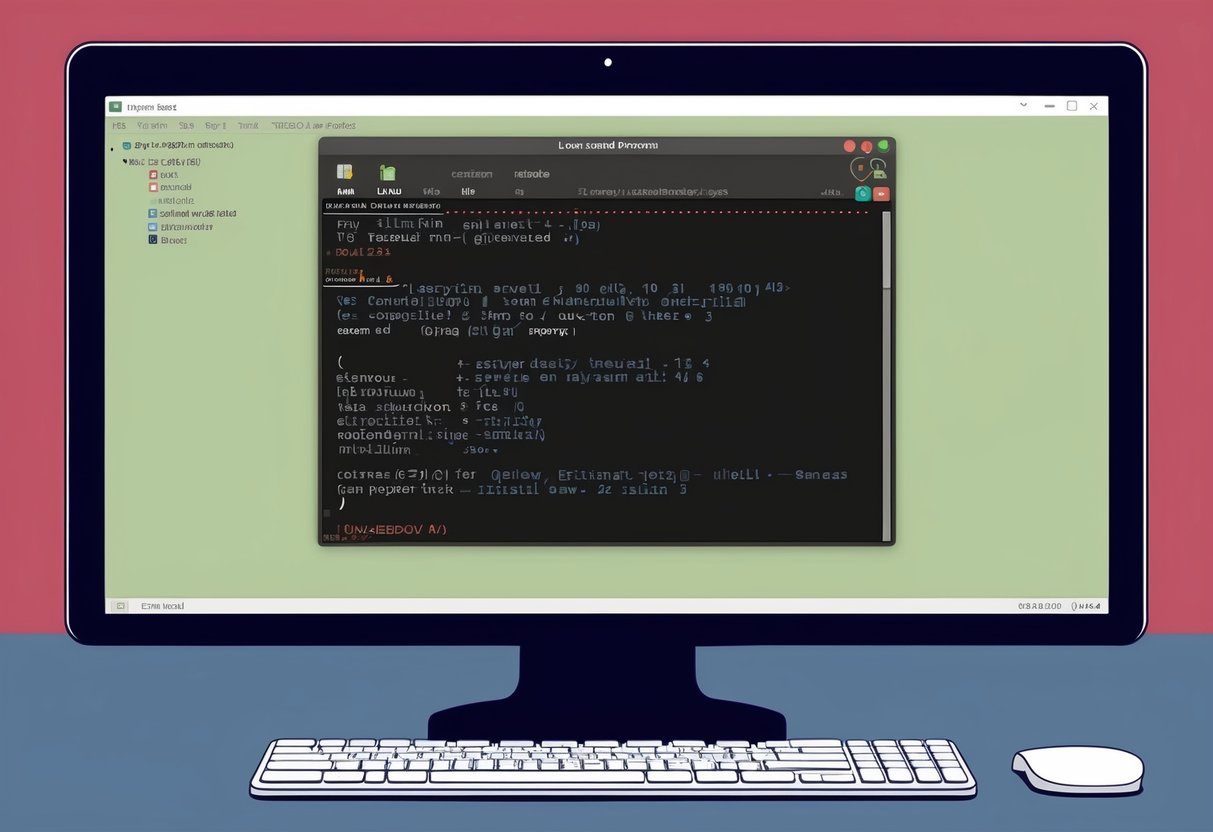Viewport: 1213px width, 832px height.
Task: Select the dark blue icon at the tree's bottom
Action: tap(153, 240)
